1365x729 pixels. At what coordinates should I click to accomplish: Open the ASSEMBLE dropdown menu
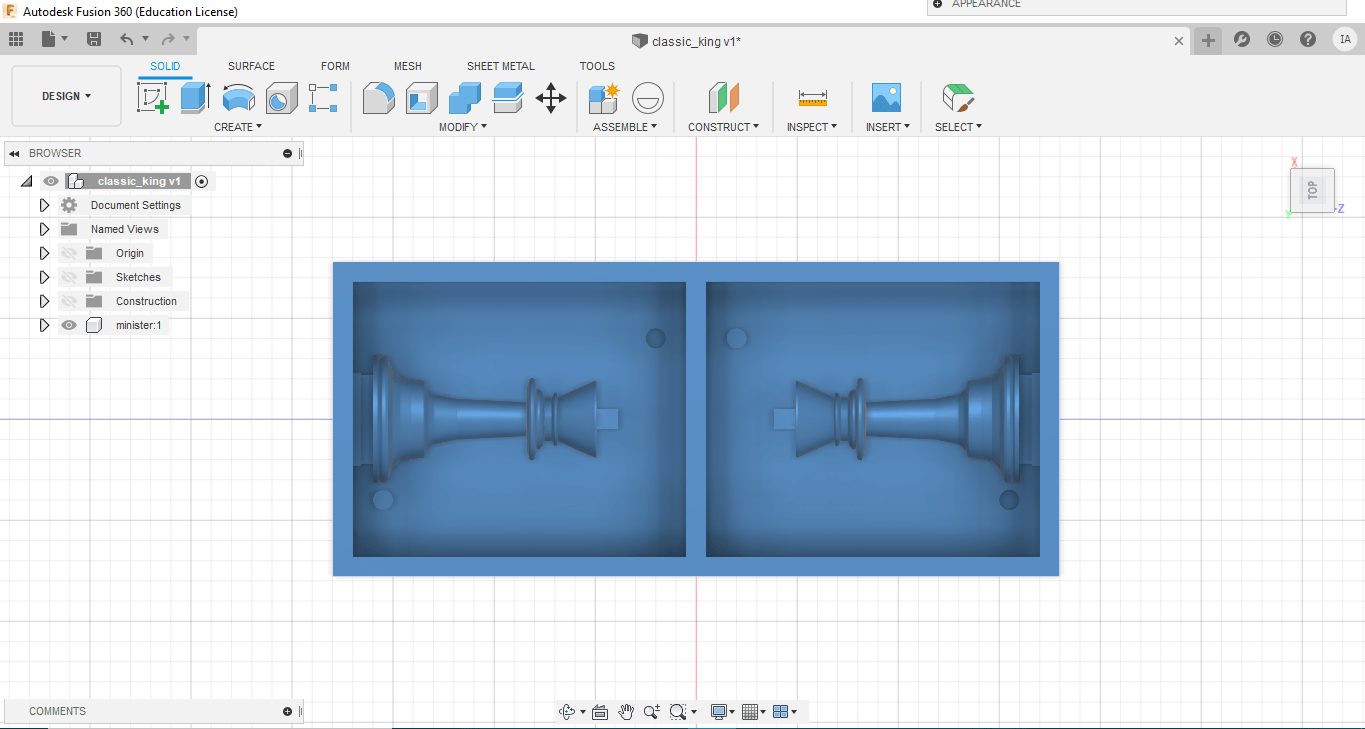[x=625, y=127]
